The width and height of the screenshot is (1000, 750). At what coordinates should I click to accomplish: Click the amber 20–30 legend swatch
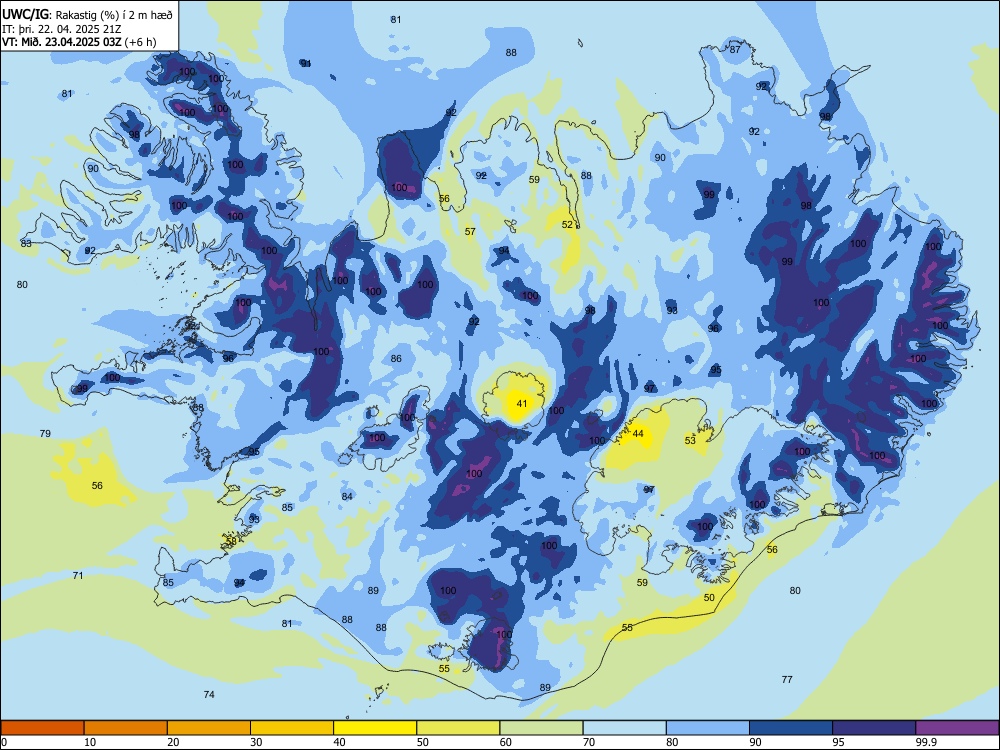[209, 728]
